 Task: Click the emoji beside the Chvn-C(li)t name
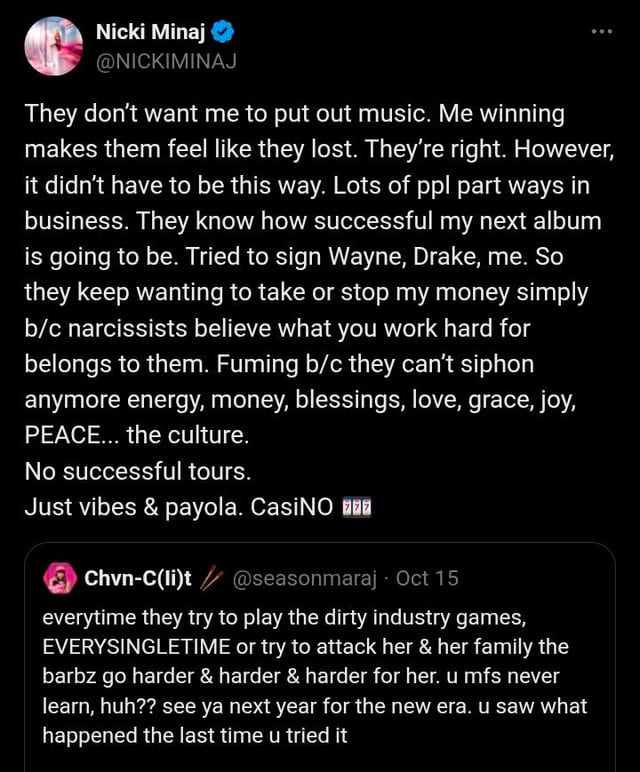coord(210,578)
